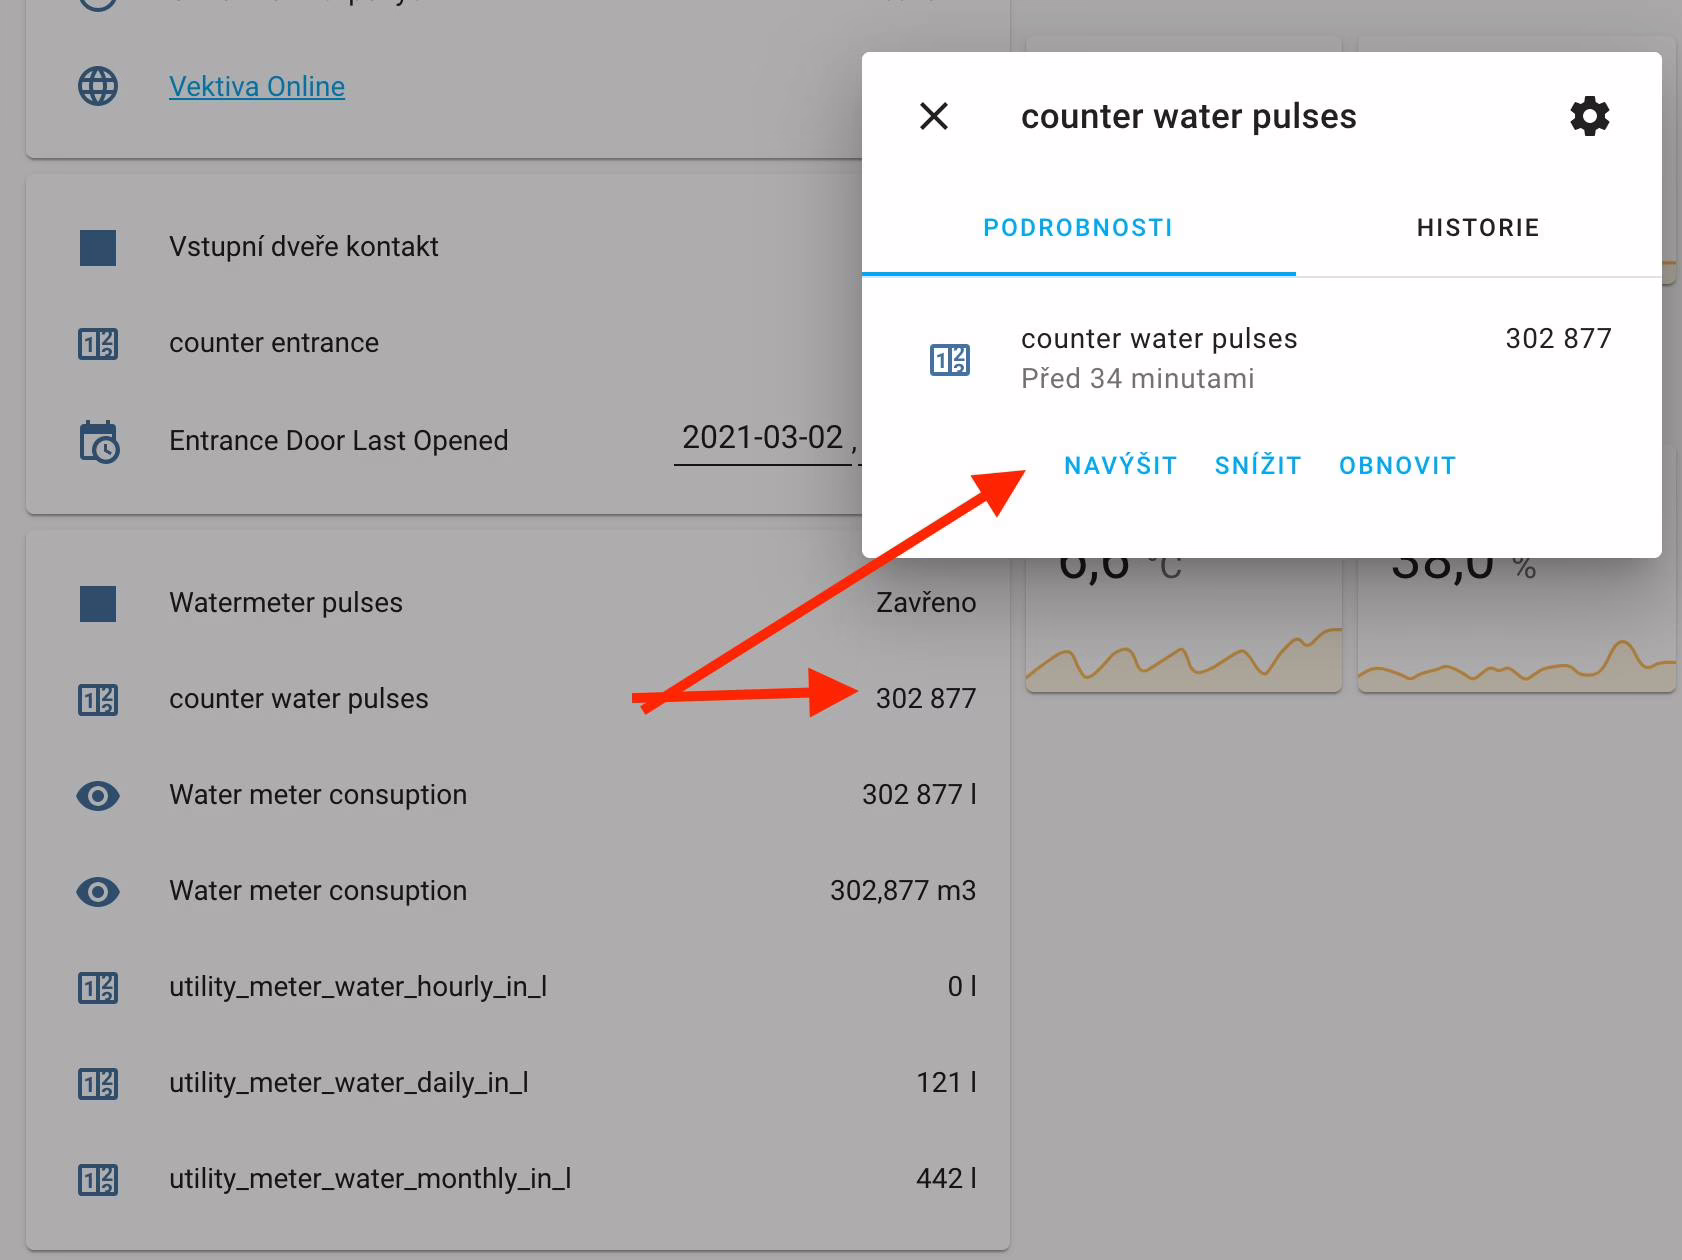Open utility_meter_water_daily_in_l entity row

[348, 1083]
